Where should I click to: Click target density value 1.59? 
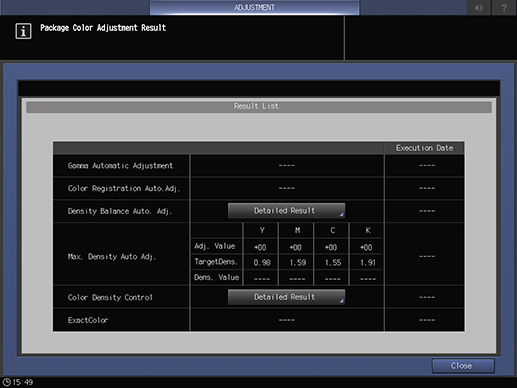coord(297,263)
